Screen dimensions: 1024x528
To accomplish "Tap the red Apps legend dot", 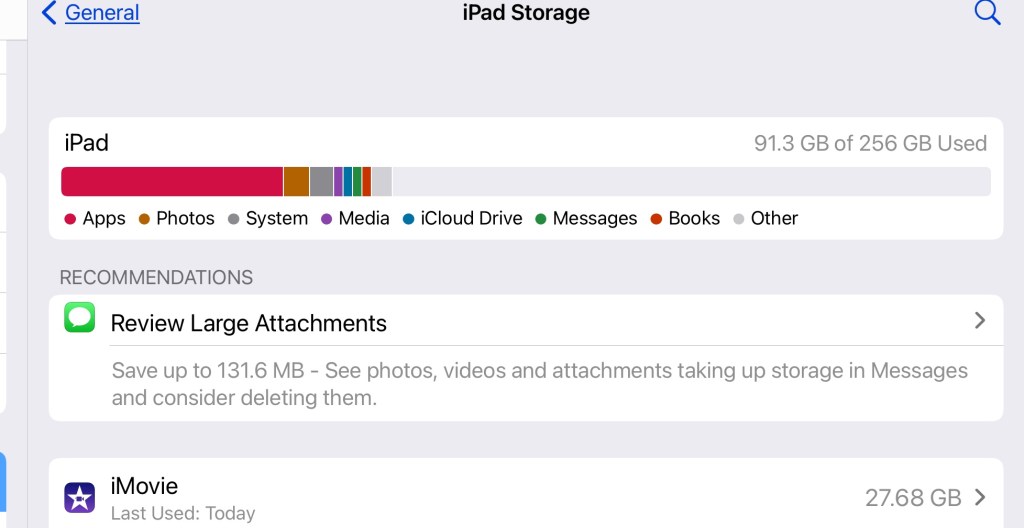I will 70,219.
